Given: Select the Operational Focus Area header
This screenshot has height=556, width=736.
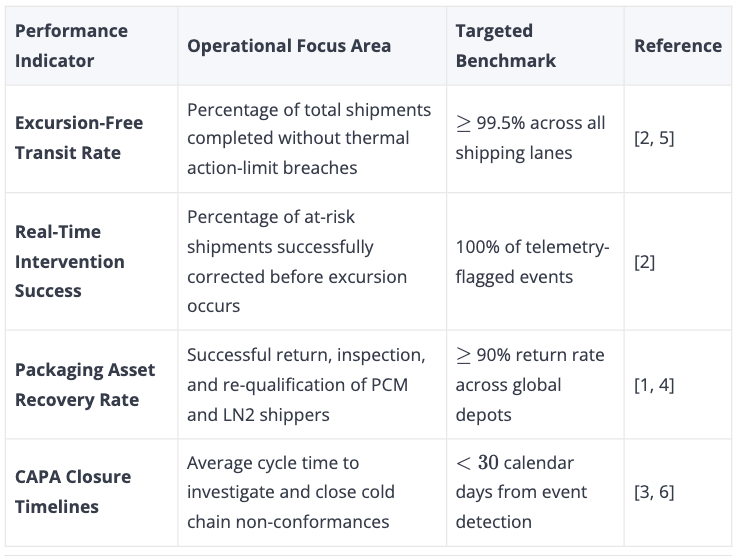Looking at the screenshot, I should pos(289,46).
